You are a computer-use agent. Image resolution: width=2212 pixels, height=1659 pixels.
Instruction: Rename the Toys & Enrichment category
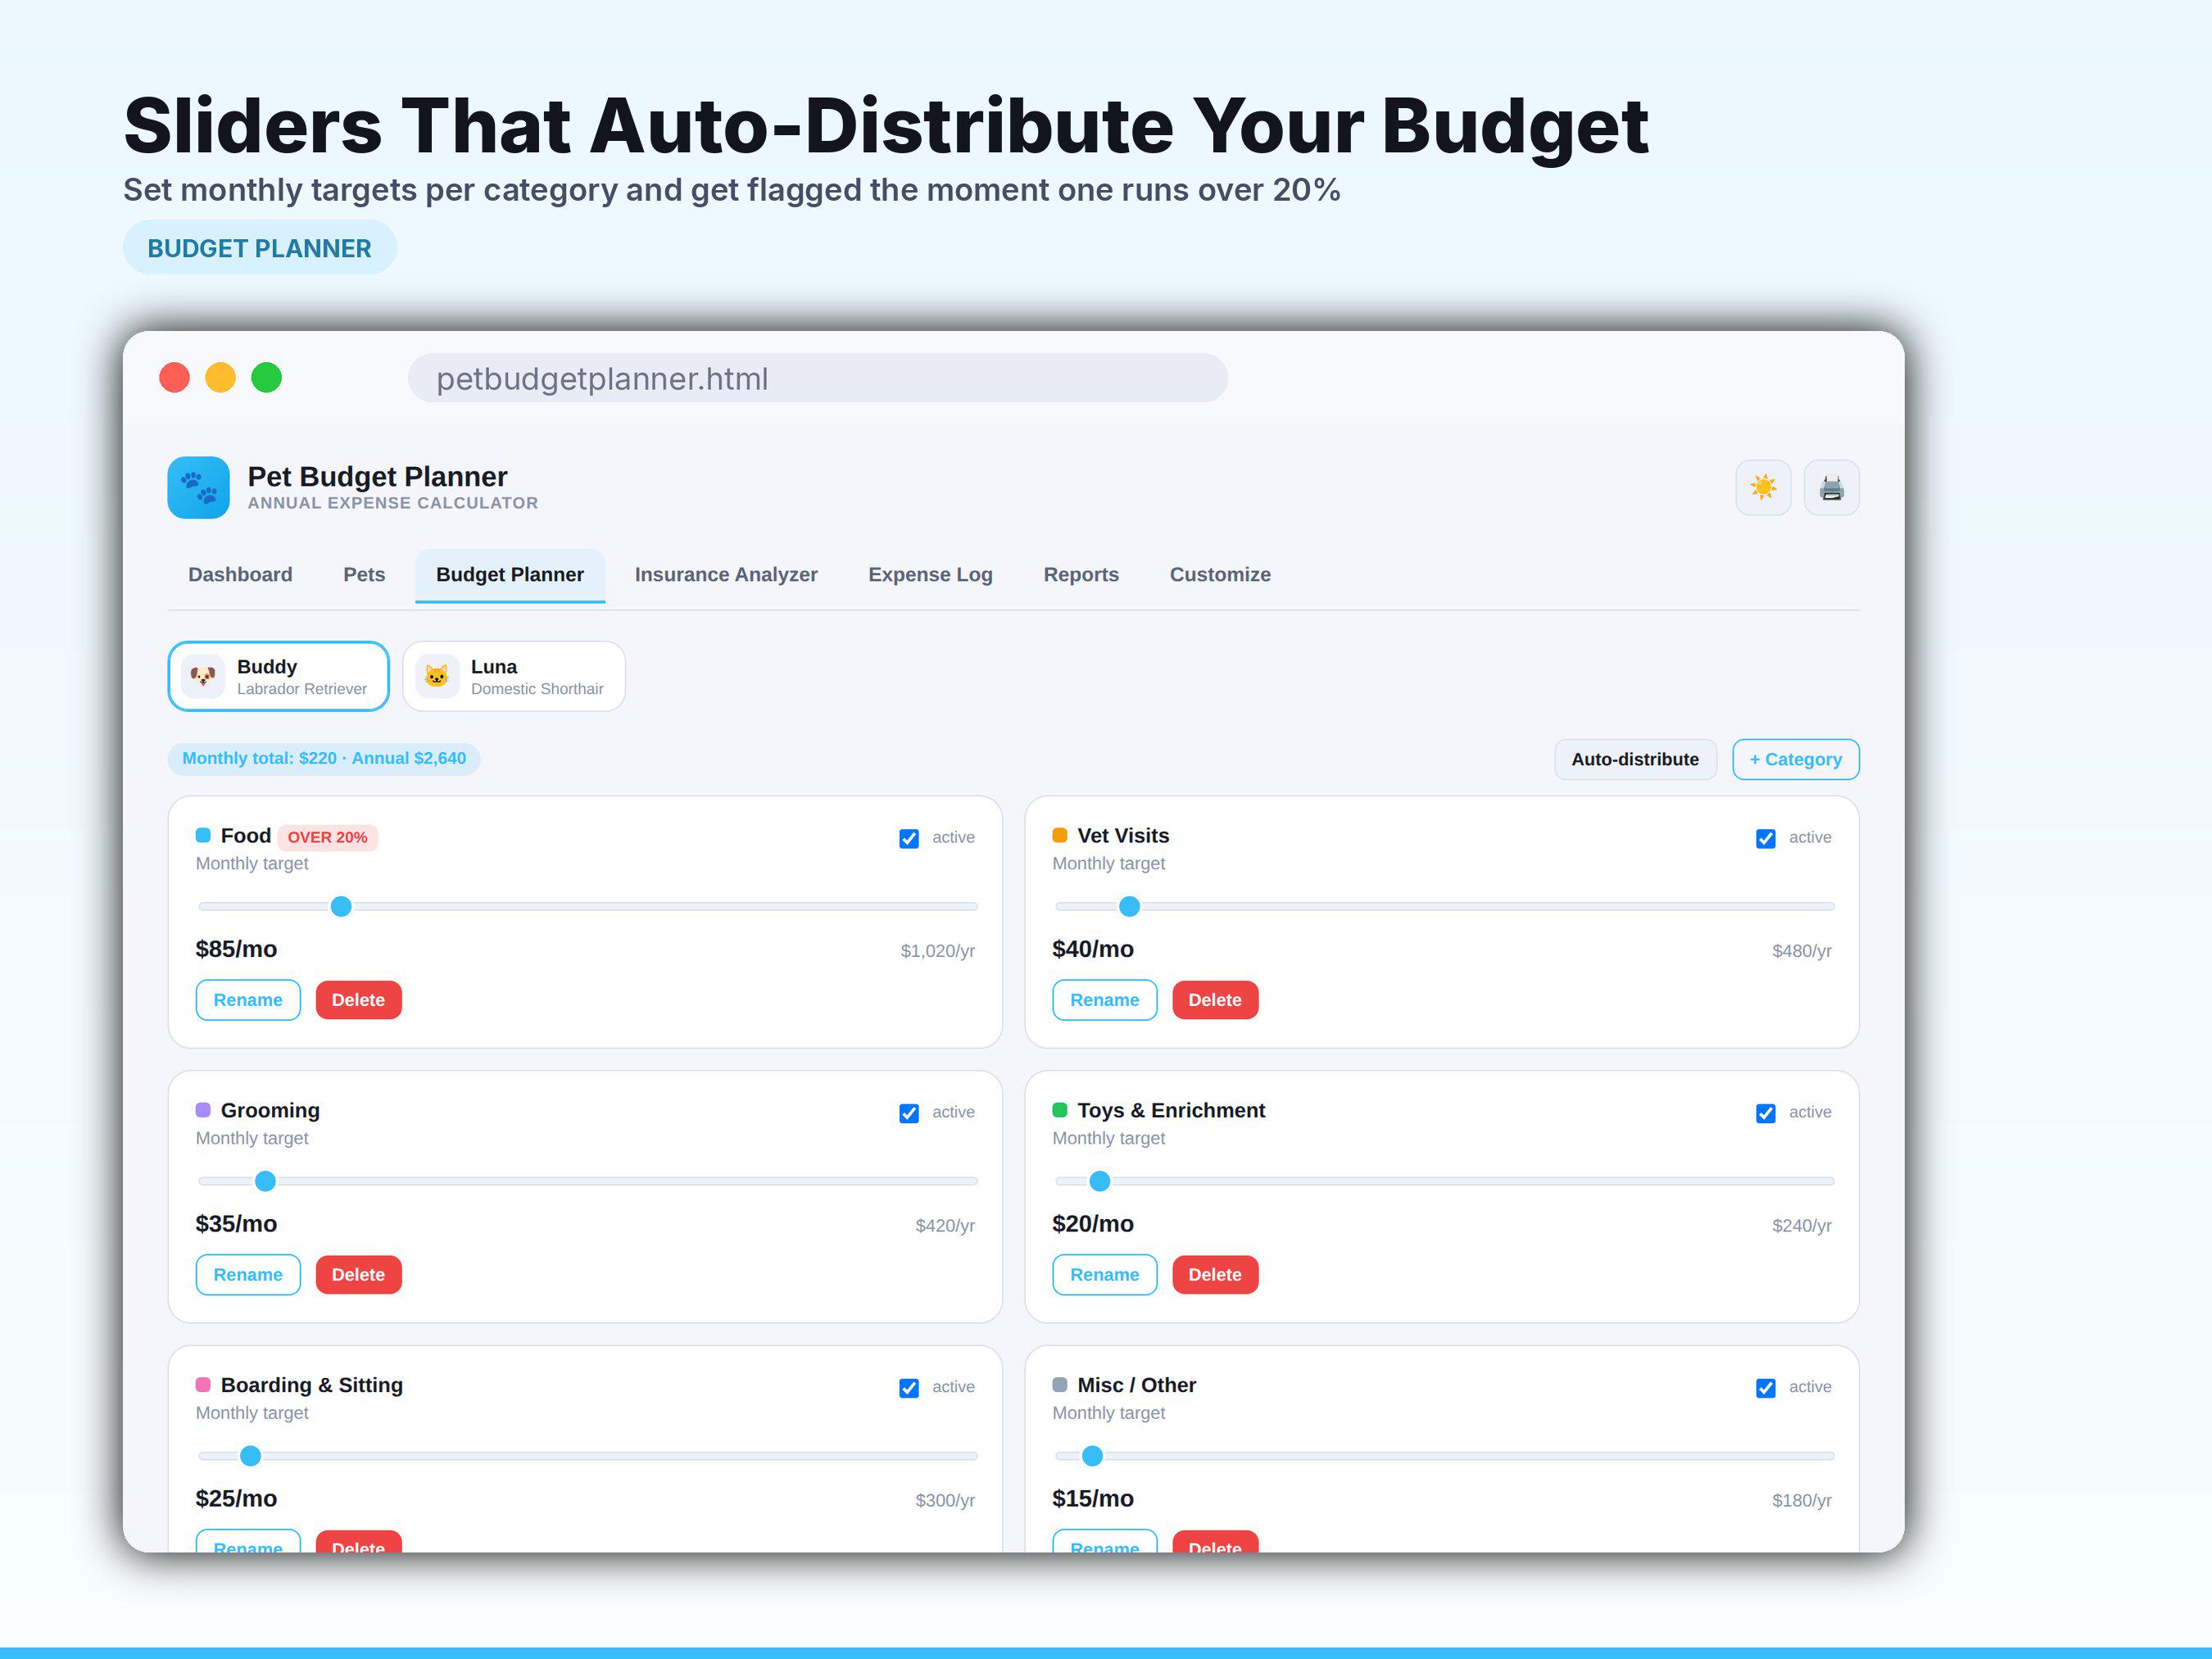(1104, 1275)
